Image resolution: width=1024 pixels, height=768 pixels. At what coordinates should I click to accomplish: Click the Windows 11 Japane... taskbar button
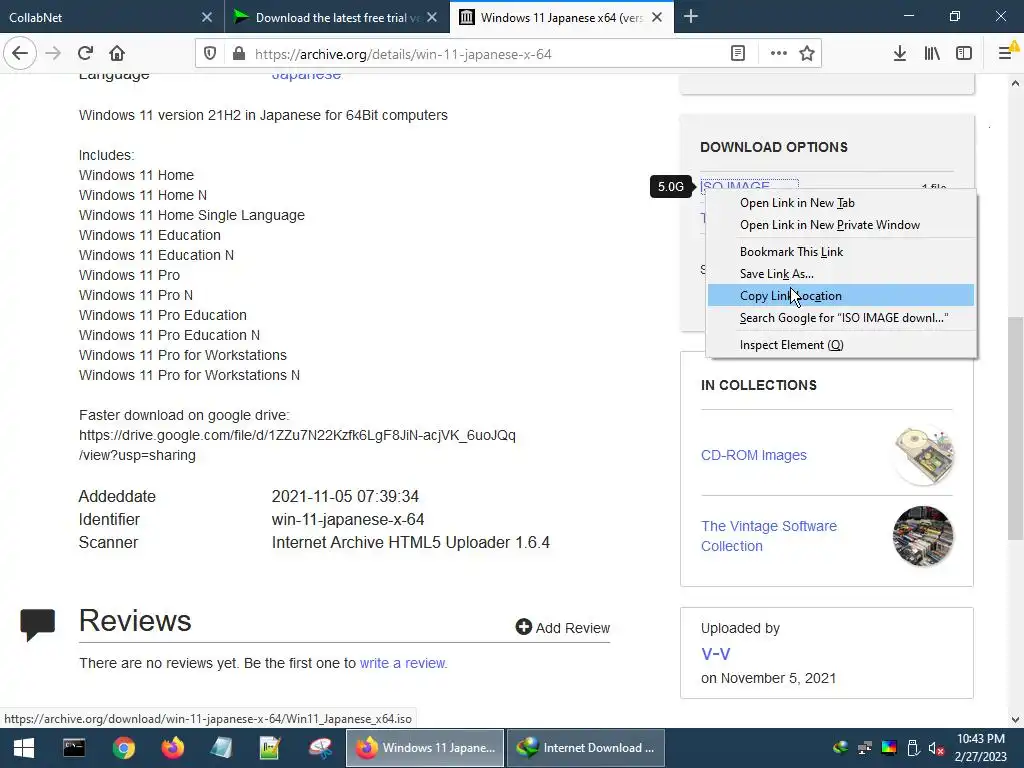click(x=425, y=748)
